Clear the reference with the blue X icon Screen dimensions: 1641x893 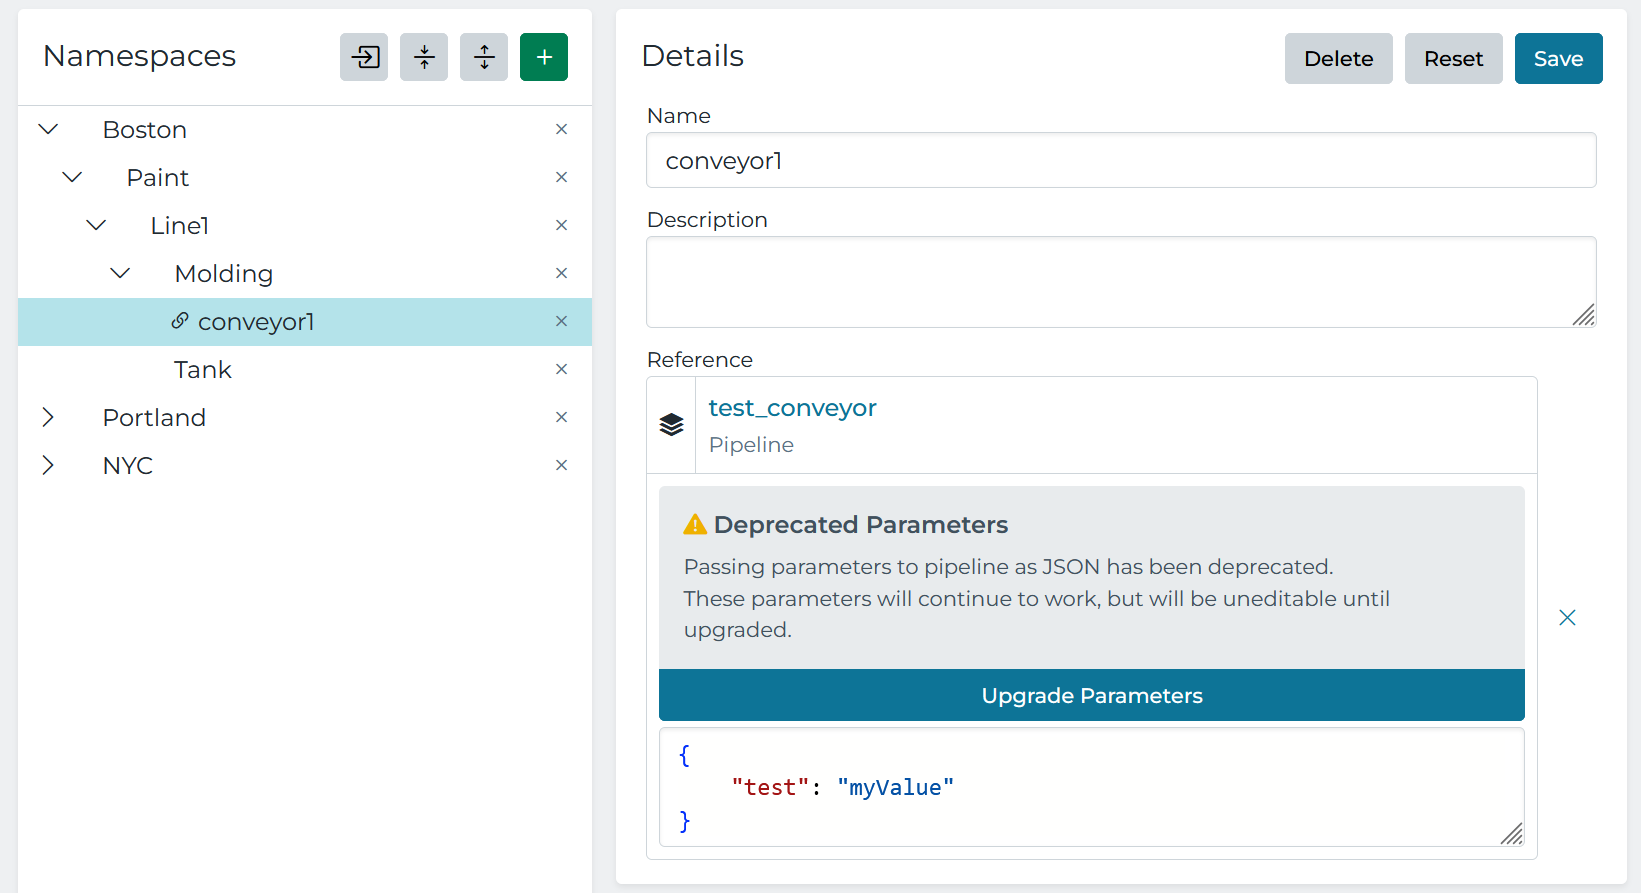point(1567,618)
